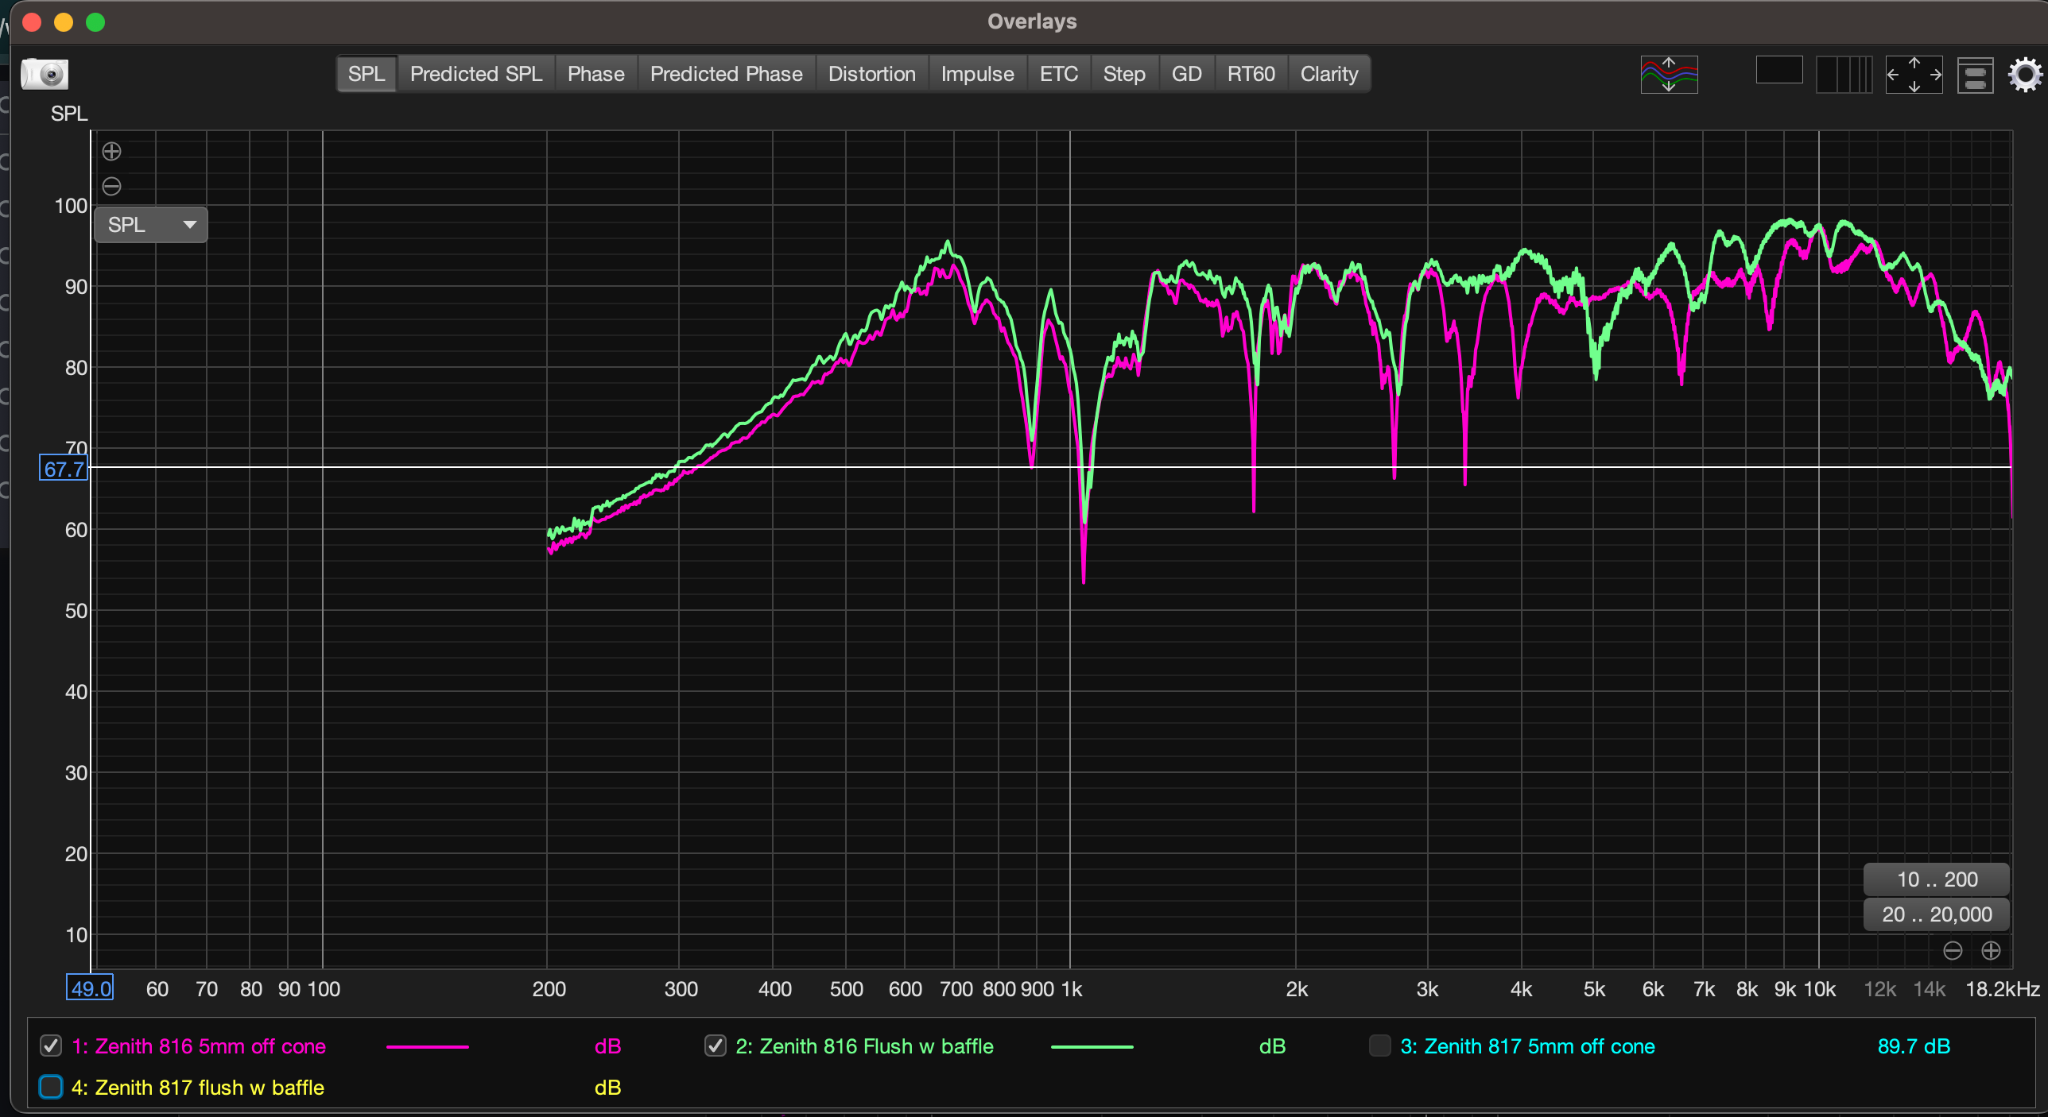Image resolution: width=2048 pixels, height=1117 pixels.
Task: Click the 18.2kHz axis end label
Action: point(2002,989)
